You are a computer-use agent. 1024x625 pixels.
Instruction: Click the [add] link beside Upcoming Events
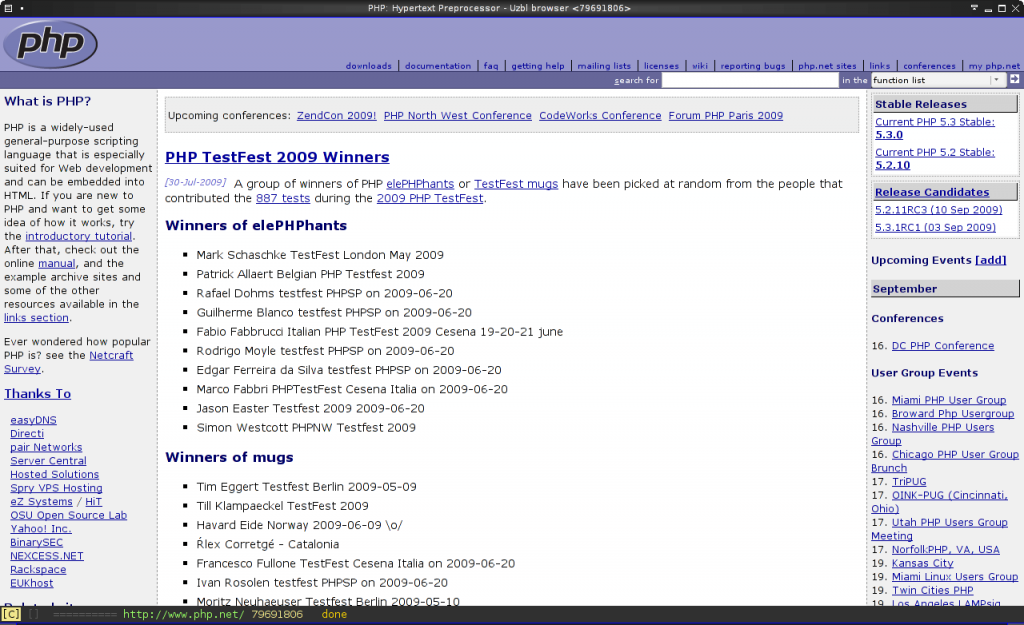pyautogui.click(x=990, y=260)
